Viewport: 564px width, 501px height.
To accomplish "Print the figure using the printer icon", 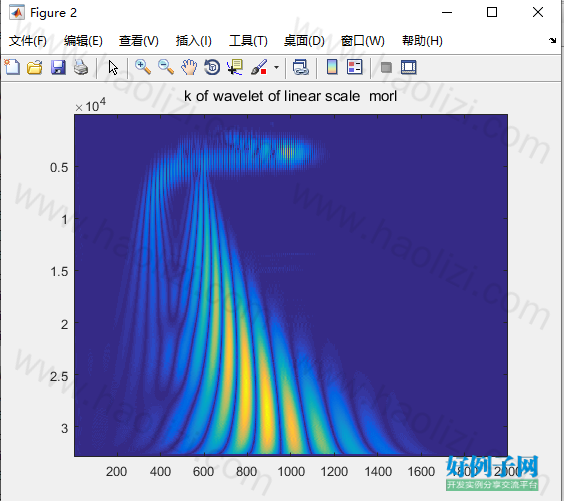I will point(81,67).
